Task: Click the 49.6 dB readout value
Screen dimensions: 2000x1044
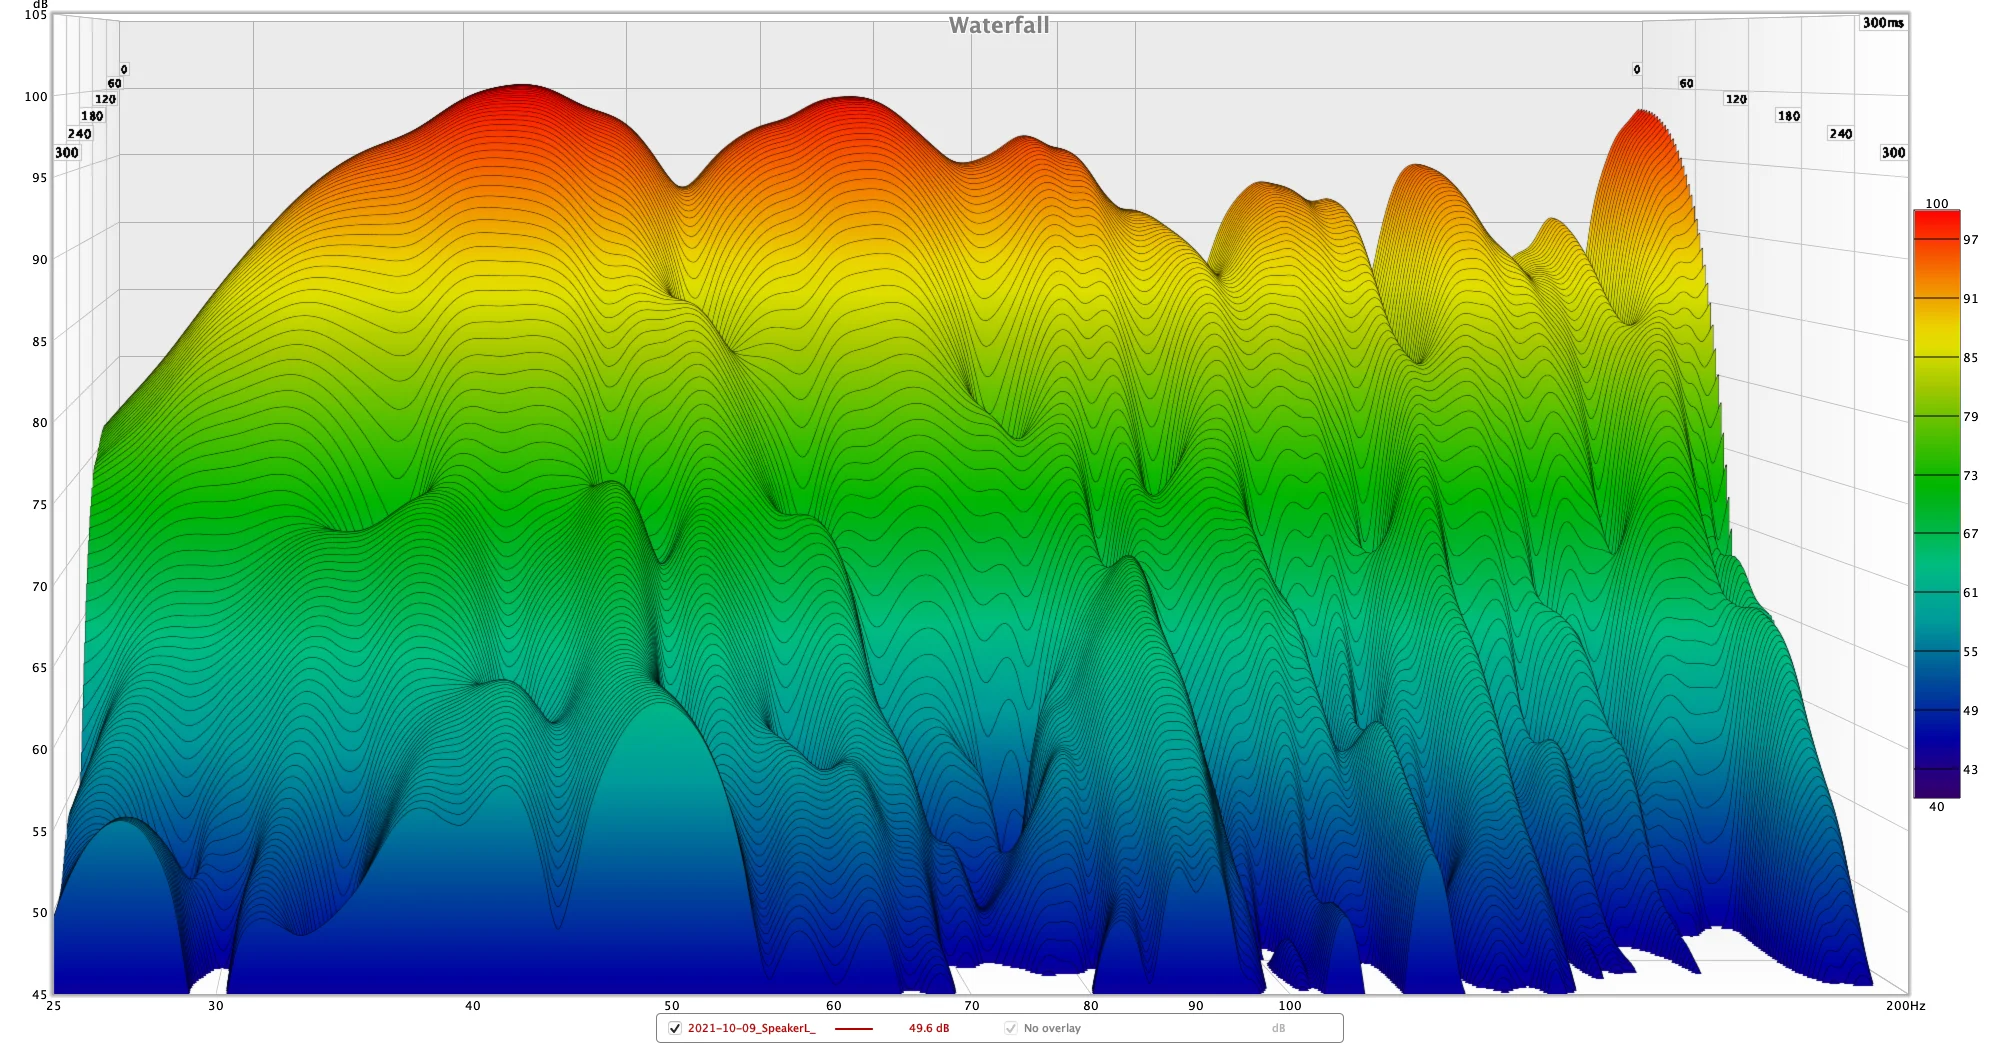Action: click(929, 1028)
